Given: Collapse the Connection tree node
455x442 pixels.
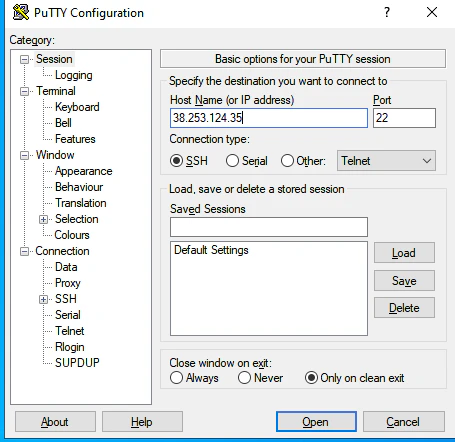Looking at the screenshot, I should pos(24,251).
